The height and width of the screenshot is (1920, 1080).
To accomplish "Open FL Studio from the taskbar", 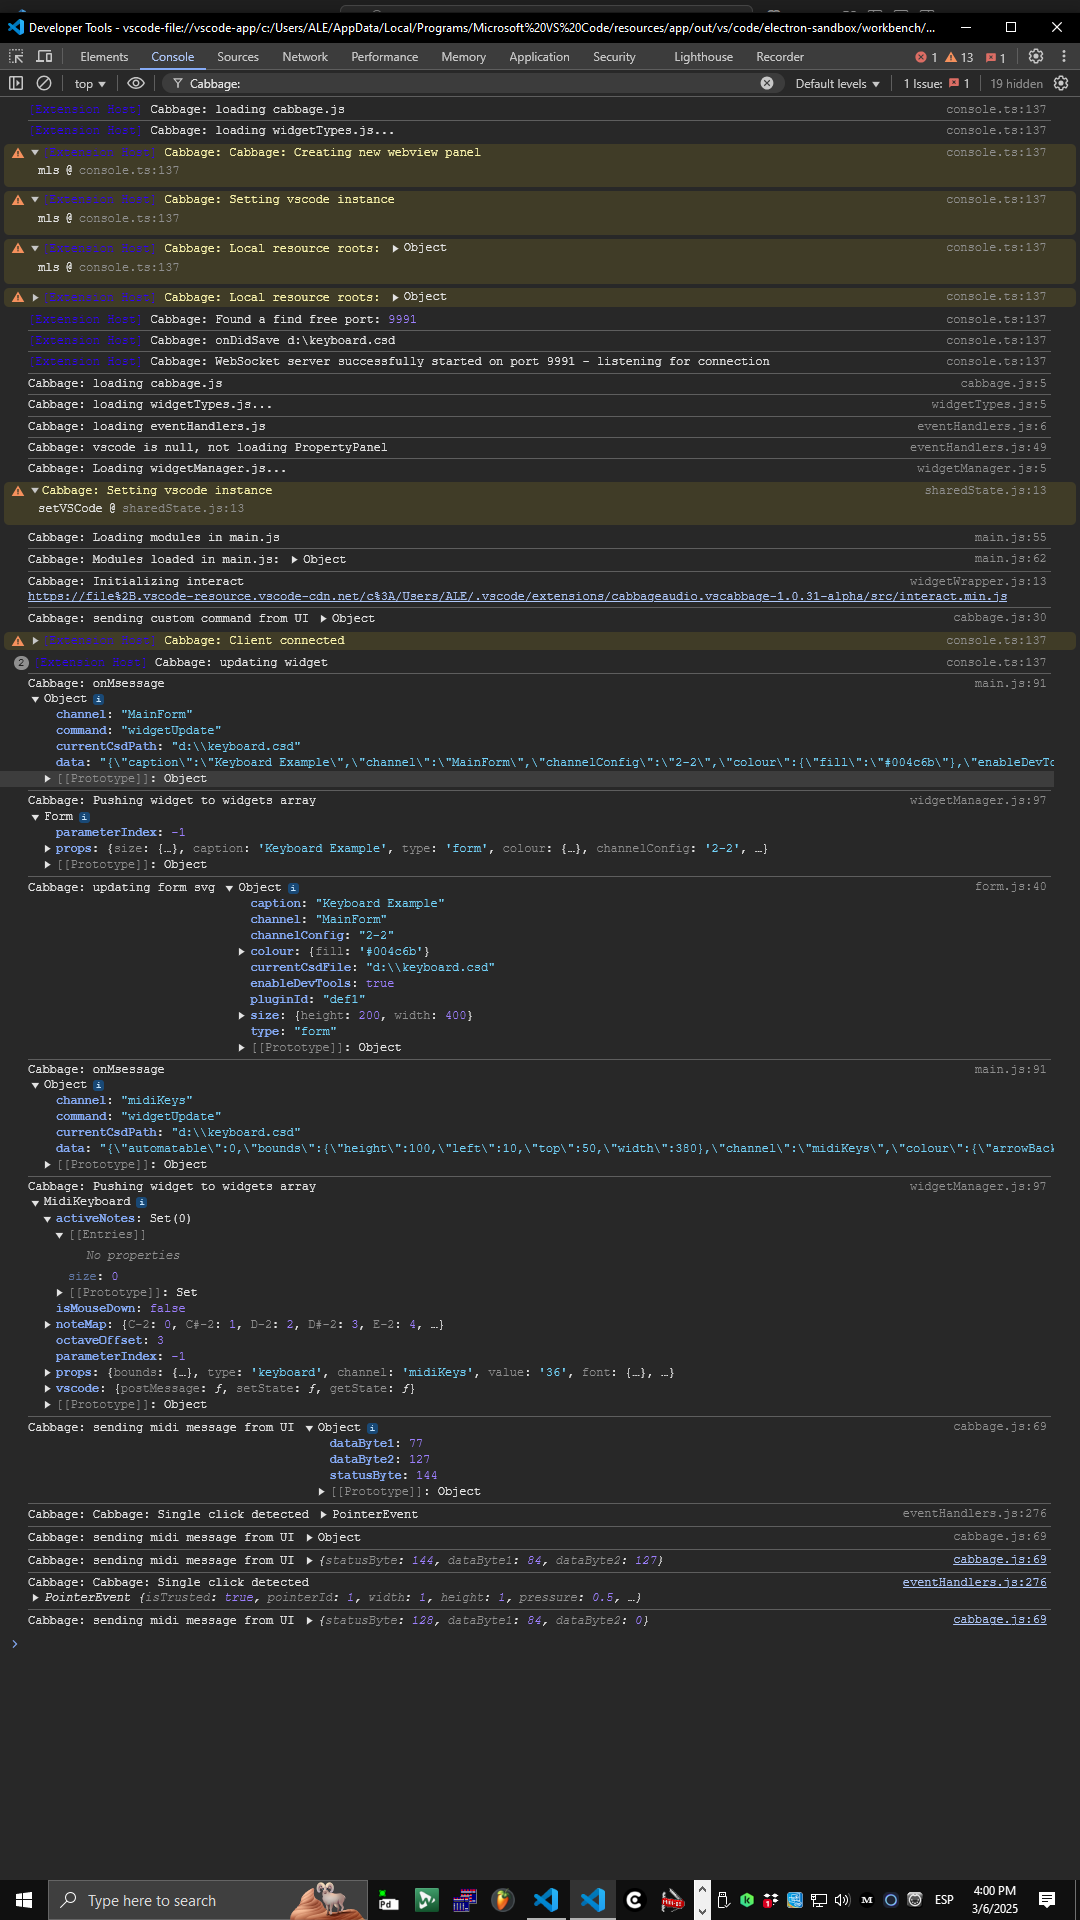I will [x=503, y=1900].
